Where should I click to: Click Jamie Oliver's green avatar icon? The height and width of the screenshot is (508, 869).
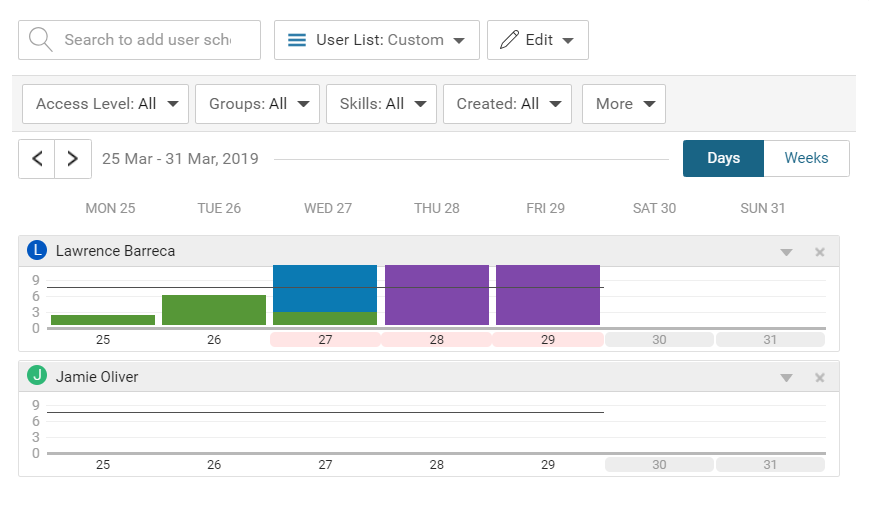pos(37,376)
